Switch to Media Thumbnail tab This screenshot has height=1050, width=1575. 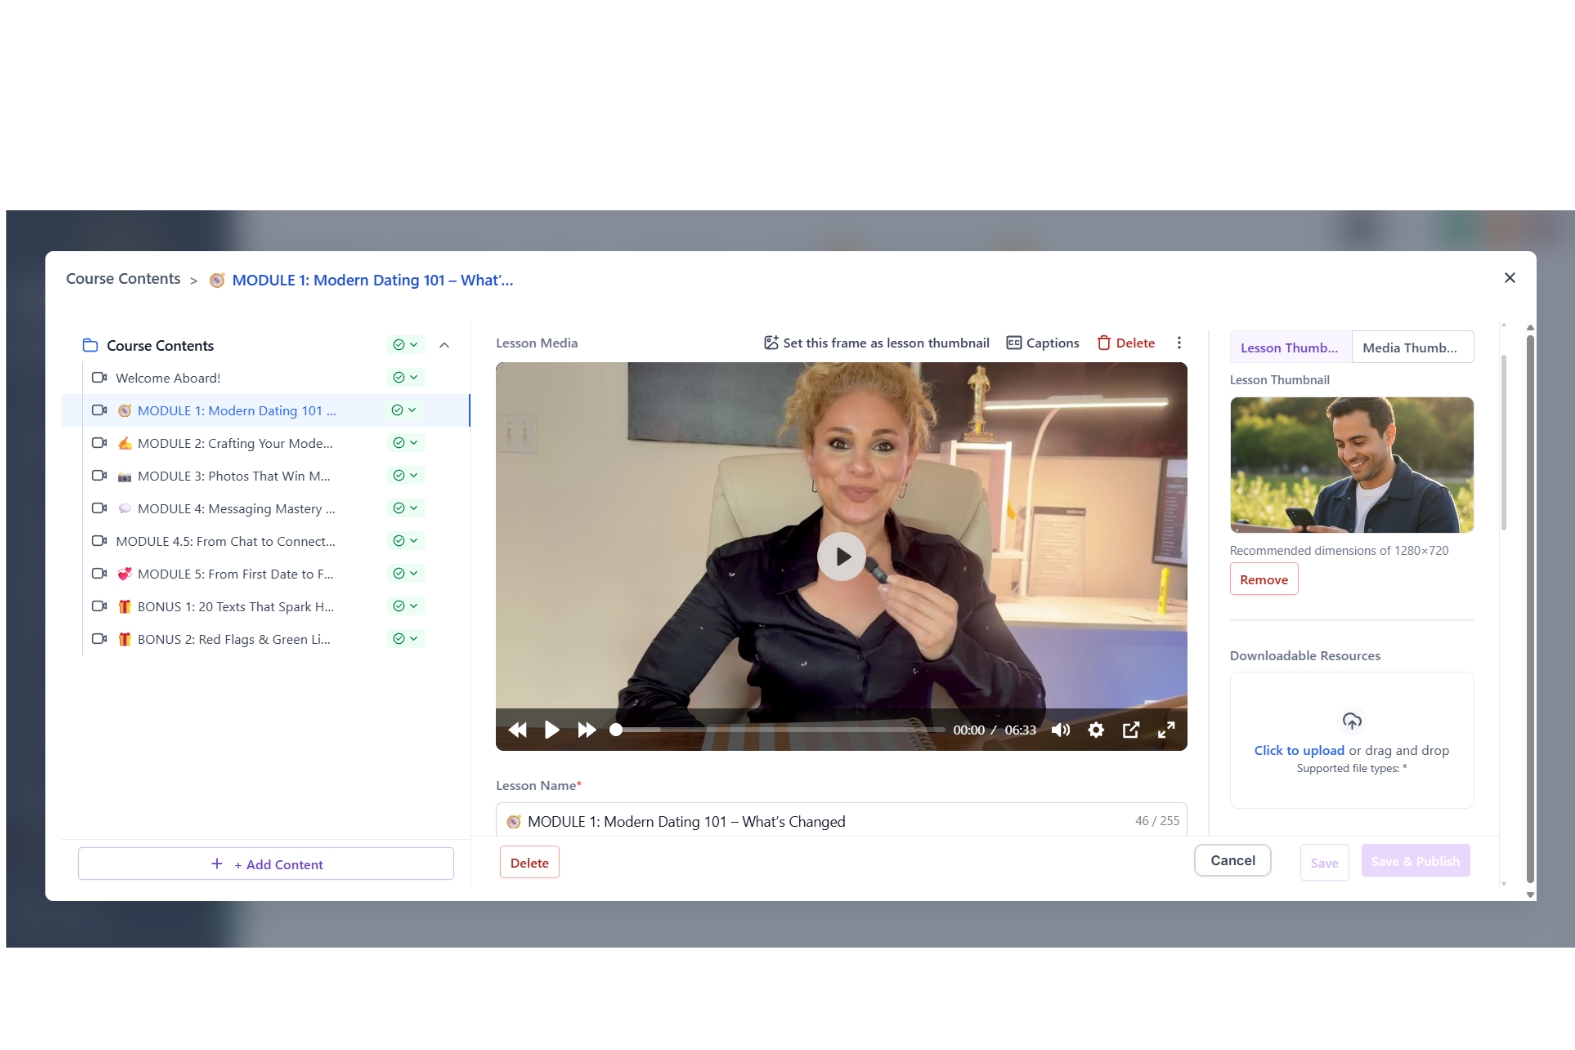pyautogui.click(x=1411, y=347)
